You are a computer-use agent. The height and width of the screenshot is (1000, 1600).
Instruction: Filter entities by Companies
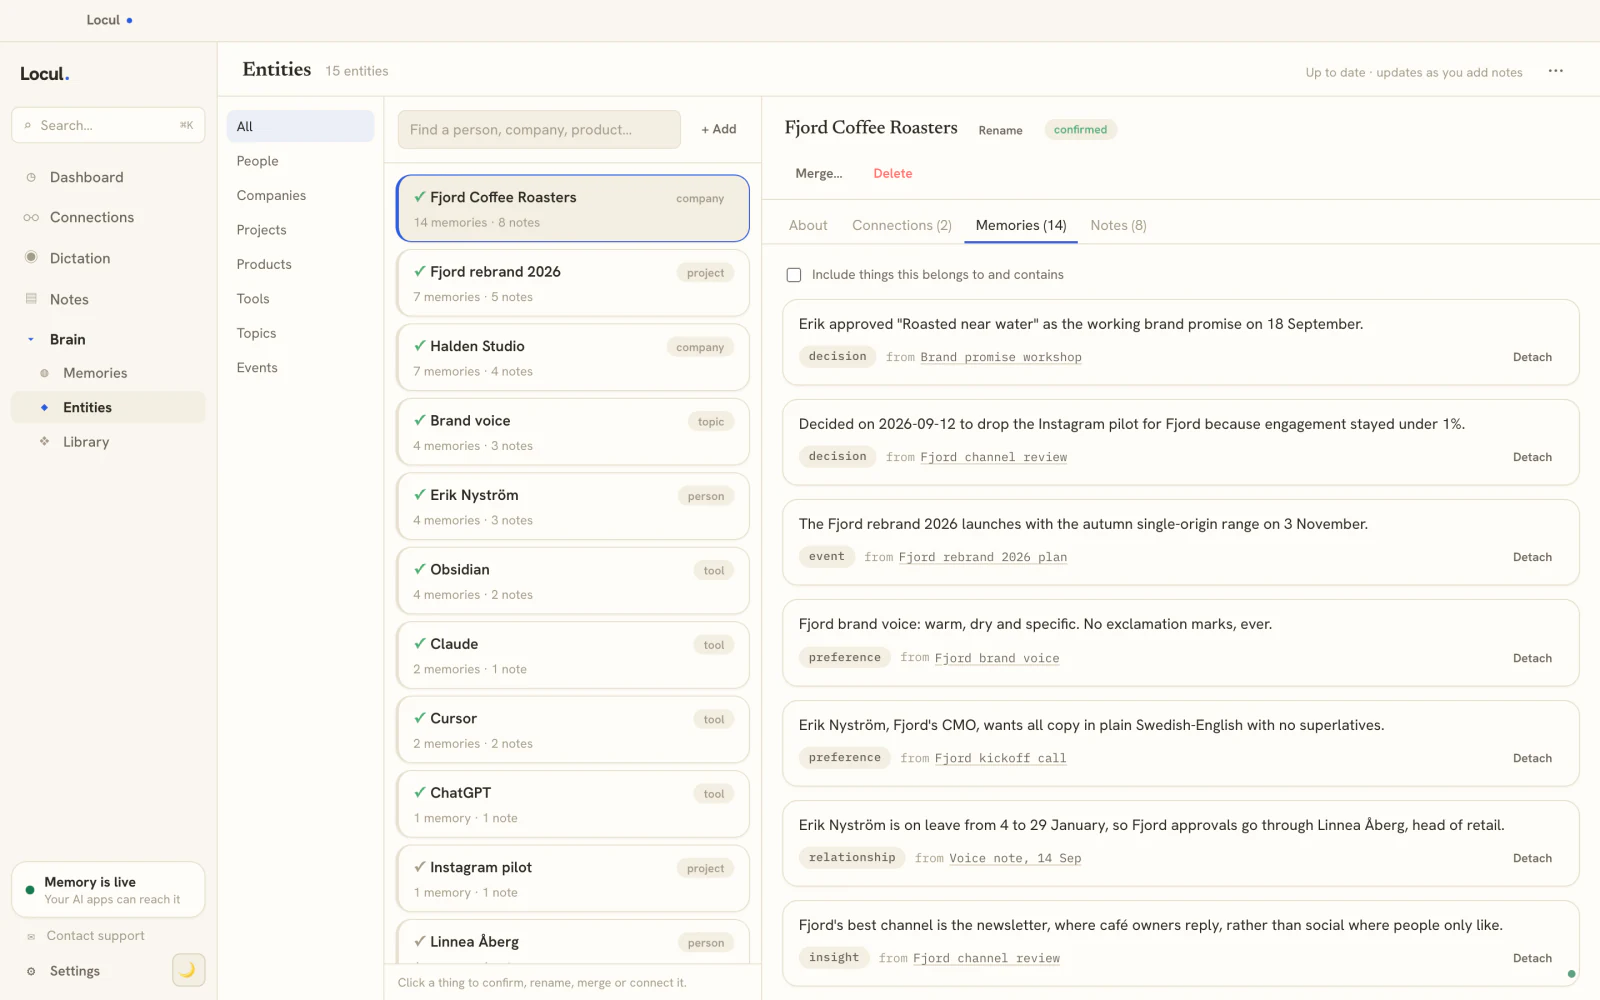click(x=300, y=195)
